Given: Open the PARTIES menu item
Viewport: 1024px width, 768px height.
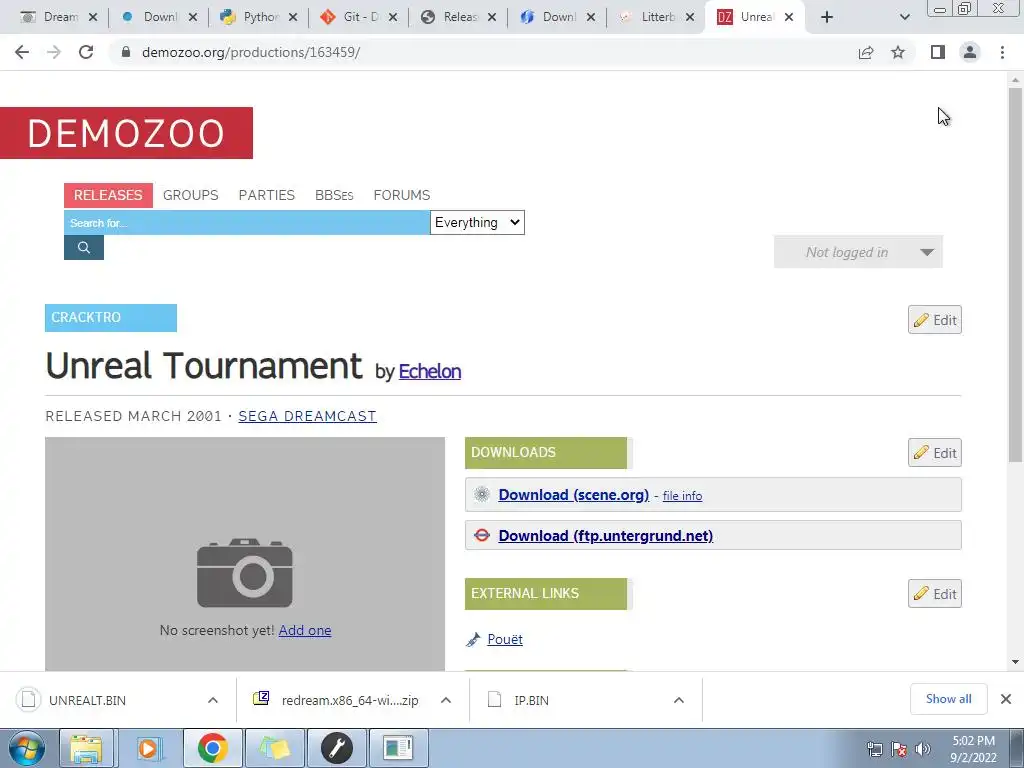Looking at the screenshot, I should (x=266, y=195).
